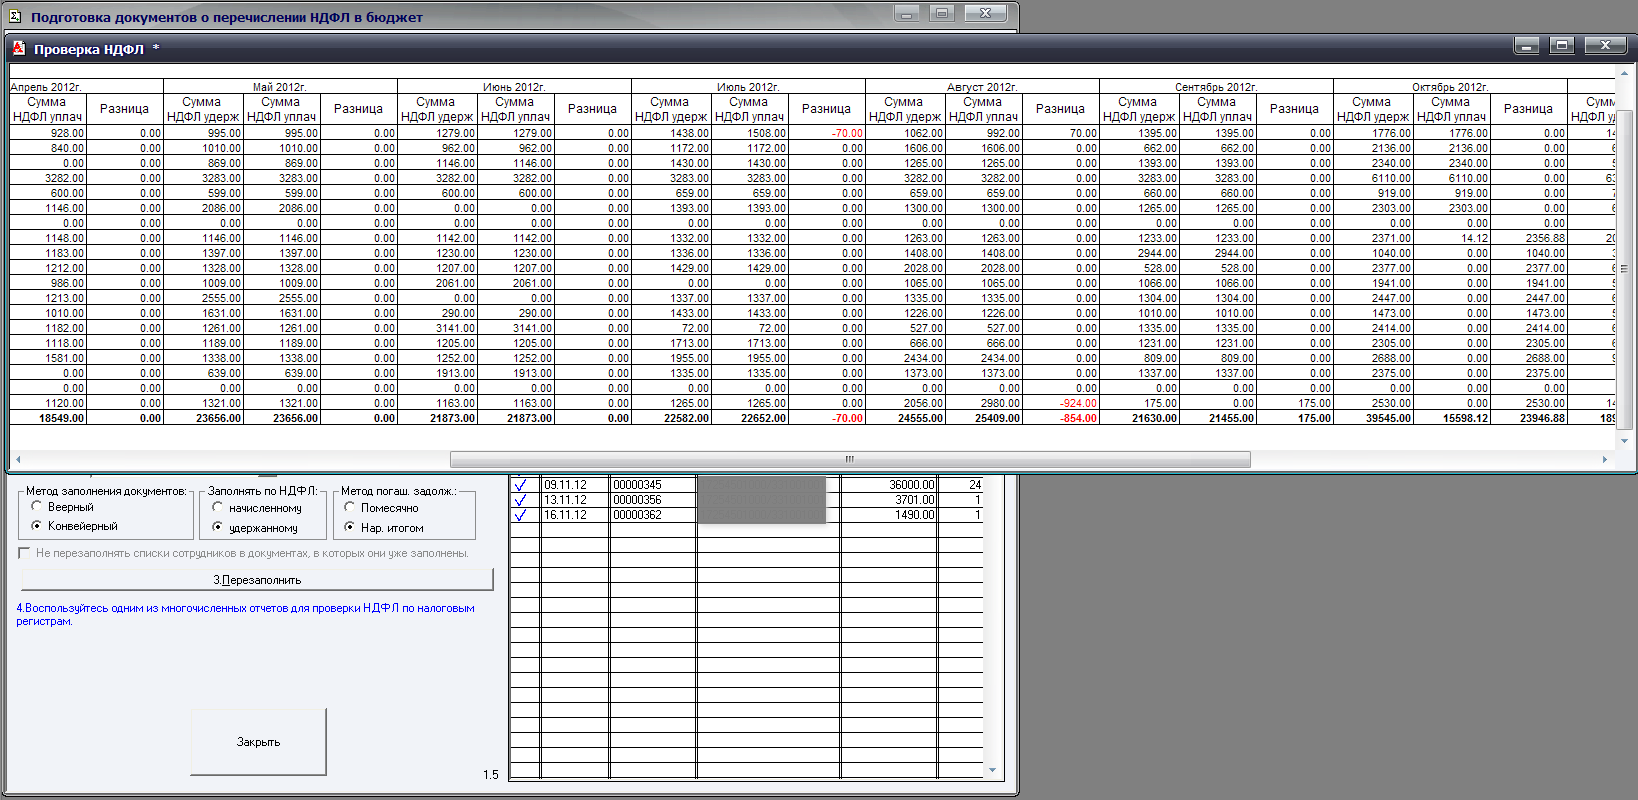Image resolution: width=1638 pixels, height=800 pixels.
Task: Toggle checkmark in row dated 16.11.12
Action: point(520,515)
